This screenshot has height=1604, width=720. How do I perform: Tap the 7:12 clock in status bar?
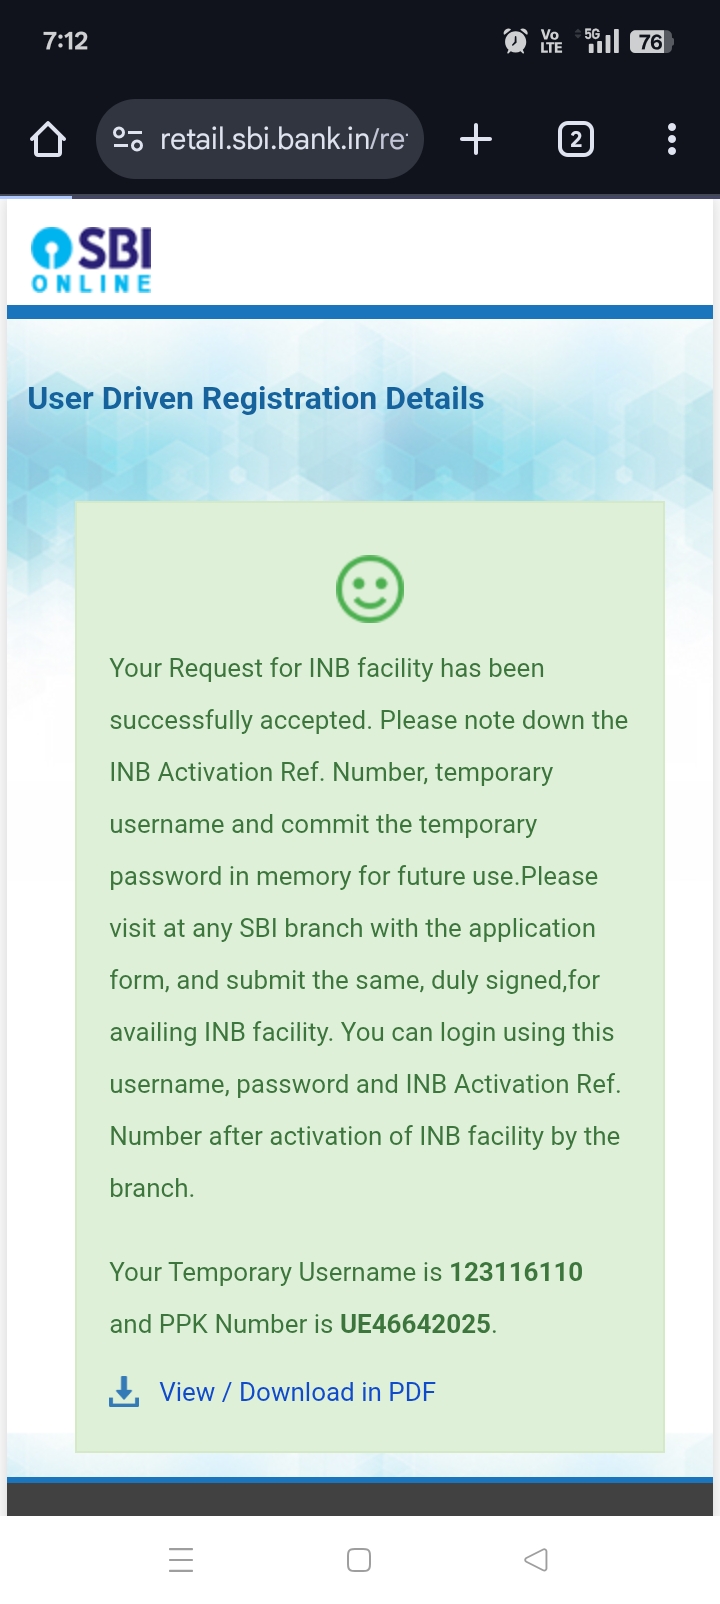pos(65,41)
